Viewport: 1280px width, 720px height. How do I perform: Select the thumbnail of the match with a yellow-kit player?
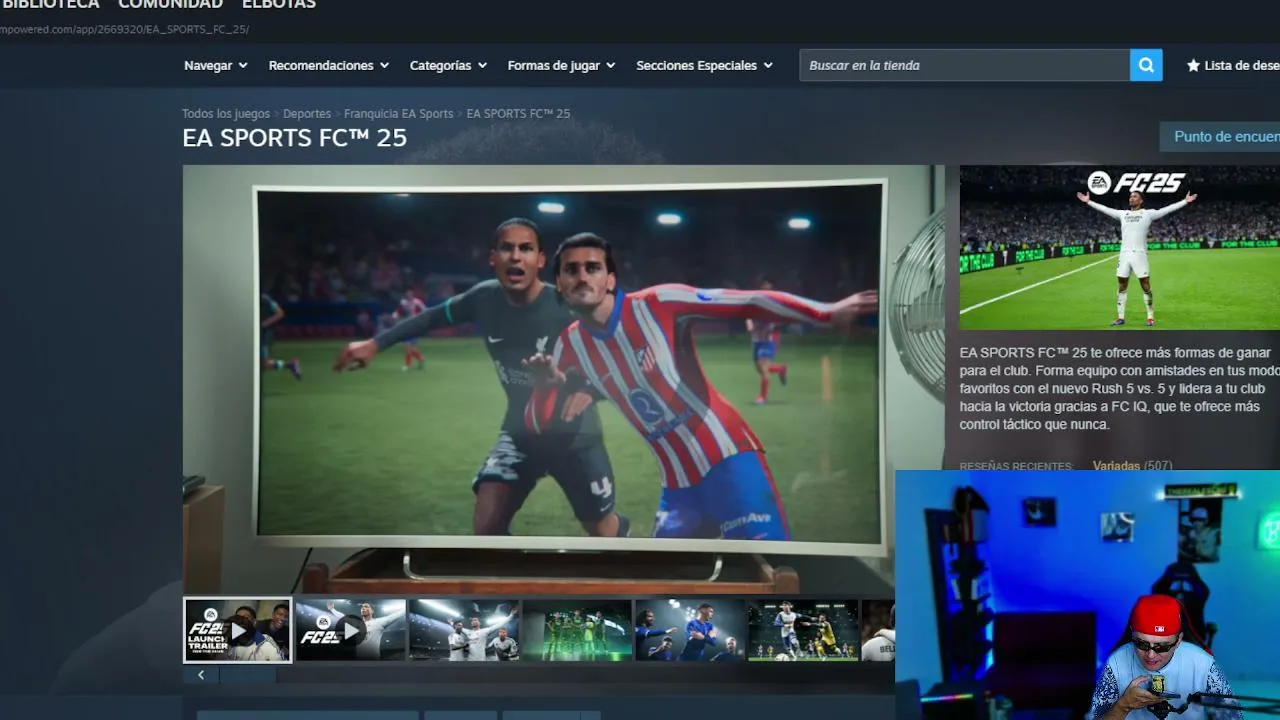pos(803,631)
